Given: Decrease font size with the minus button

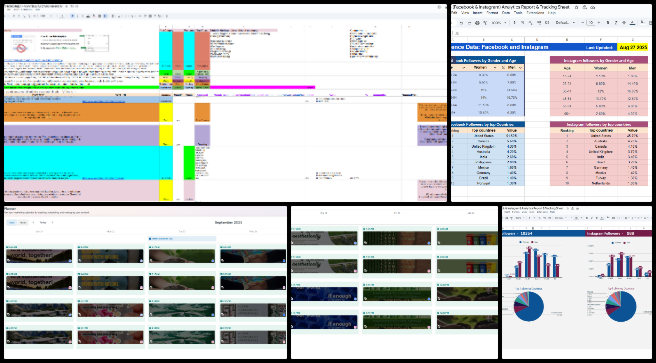Looking at the screenshot, I should click(582, 23).
